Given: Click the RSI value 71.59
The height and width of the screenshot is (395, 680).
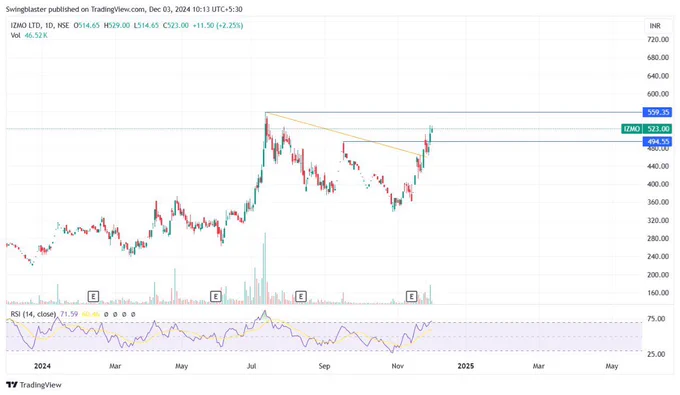Looking at the screenshot, I should tap(69, 314).
